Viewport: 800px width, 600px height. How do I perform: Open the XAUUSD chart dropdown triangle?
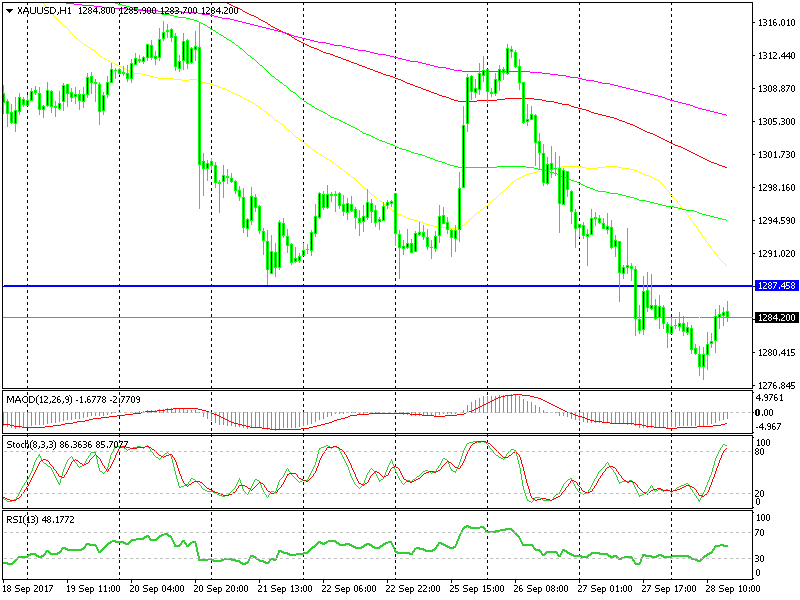click(x=9, y=11)
